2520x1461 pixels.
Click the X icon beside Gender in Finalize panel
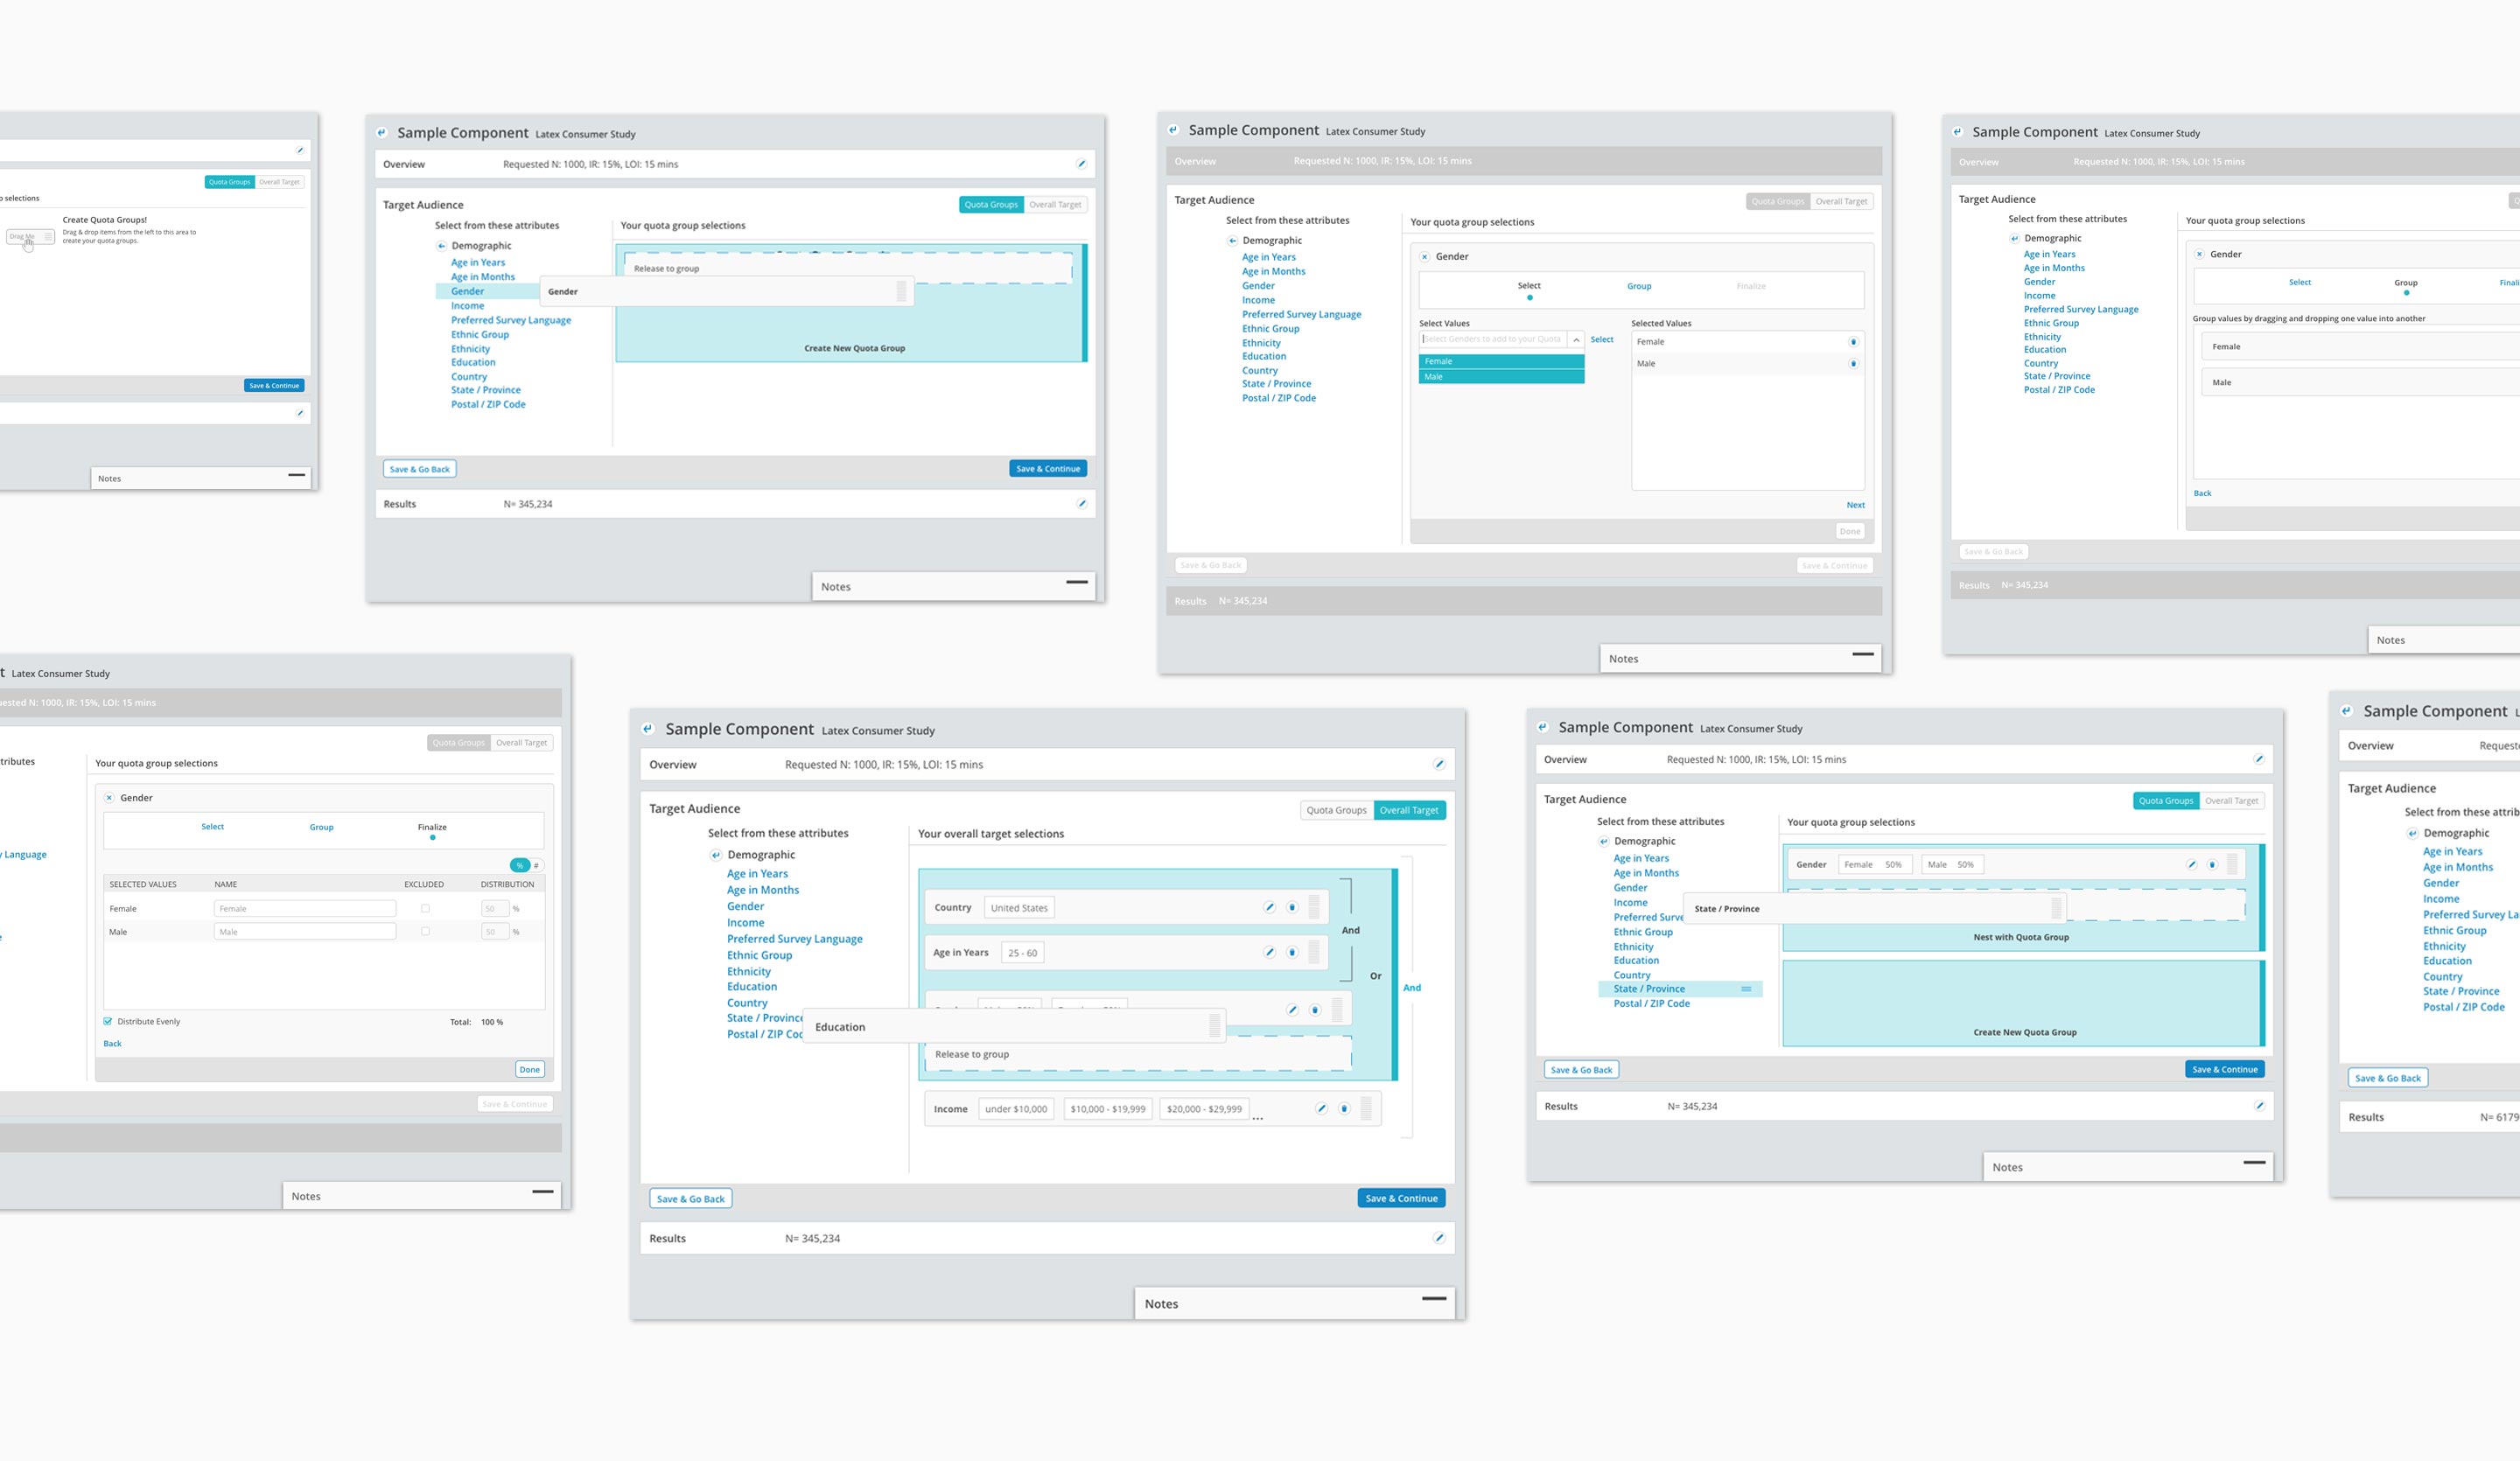click(110, 798)
